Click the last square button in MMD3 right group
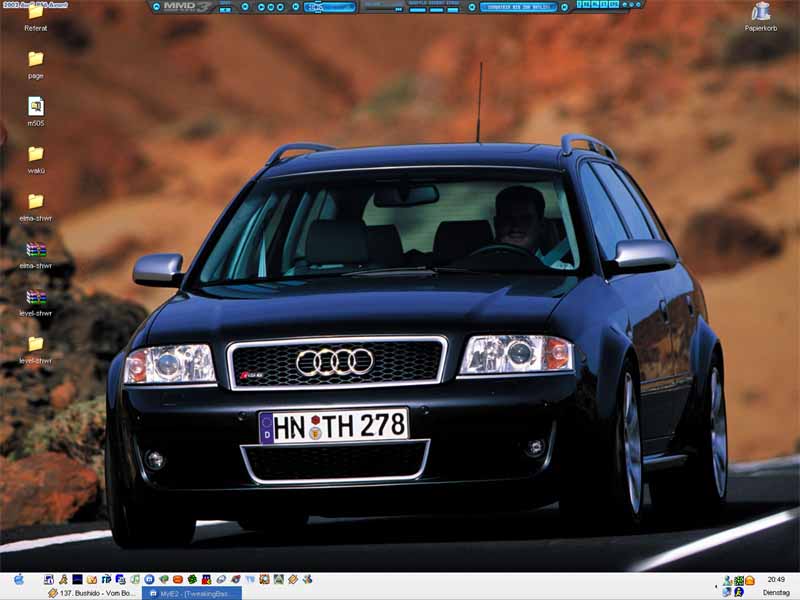 [614, 5]
